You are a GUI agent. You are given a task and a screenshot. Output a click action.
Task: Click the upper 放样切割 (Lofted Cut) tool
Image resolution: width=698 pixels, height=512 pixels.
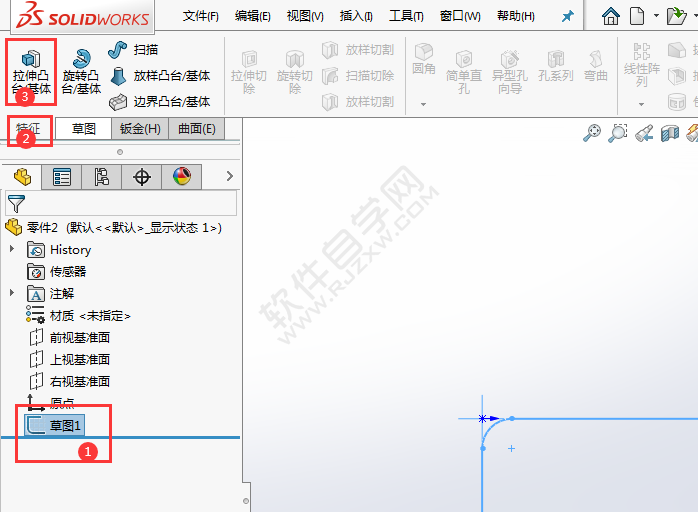(x=358, y=50)
